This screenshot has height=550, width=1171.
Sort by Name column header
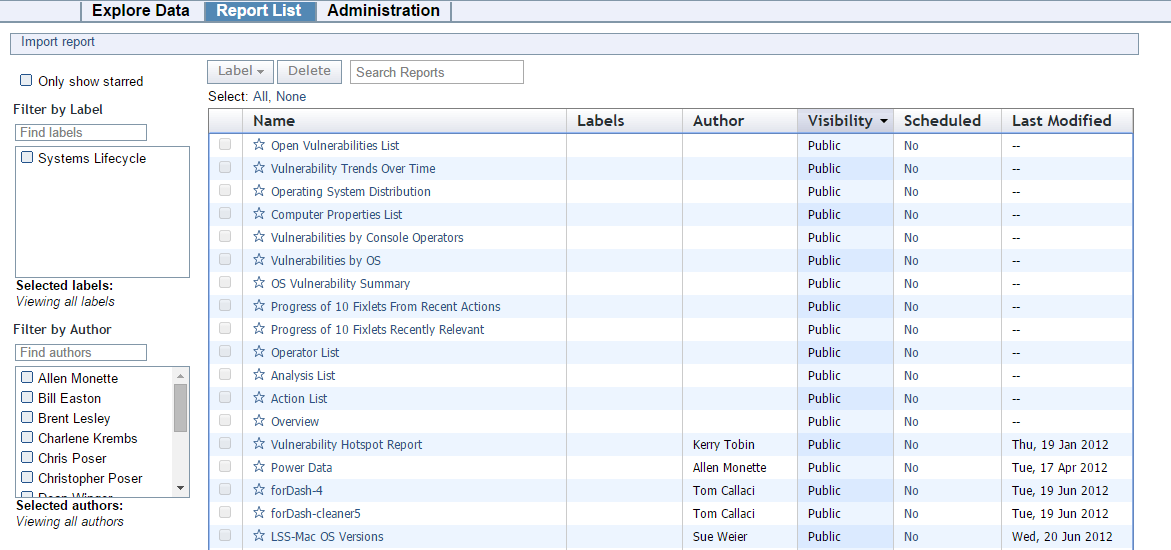point(404,120)
